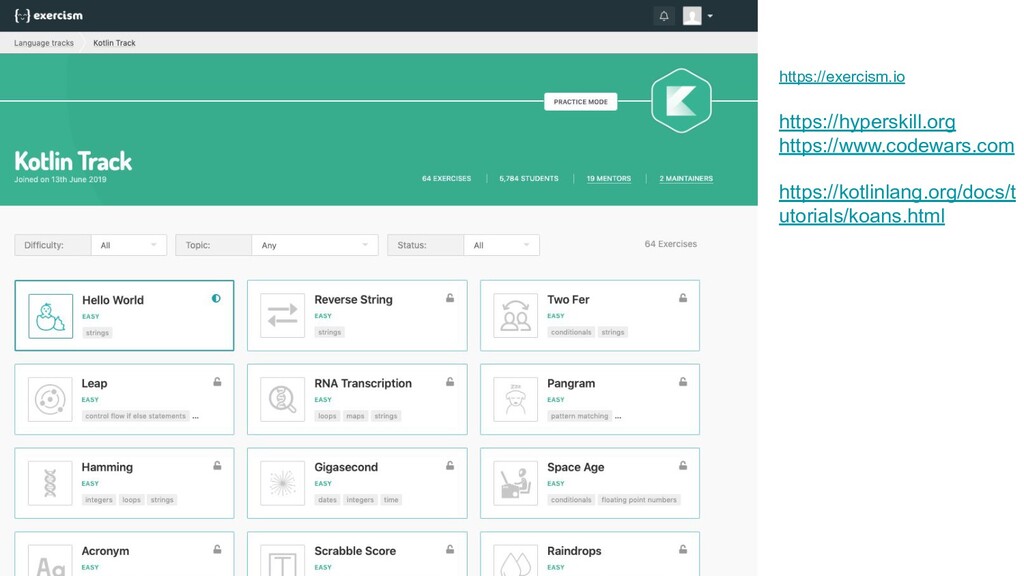
Task: Open the Hello World exercise title
Action: tap(113, 300)
